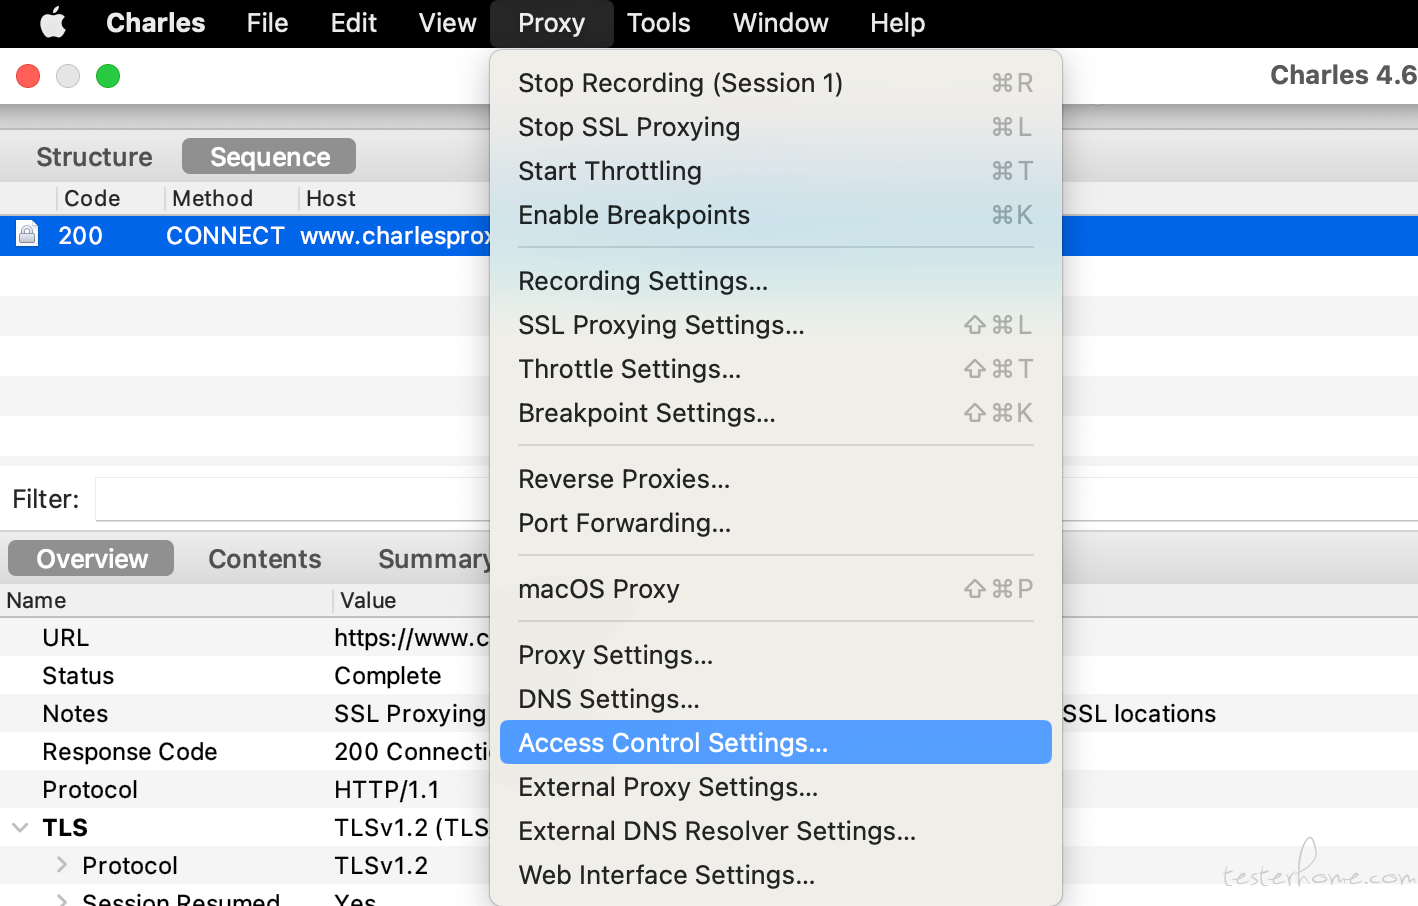Click the TLSv1.2 value under TLS
1418x906 pixels.
(x=381, y=865)
